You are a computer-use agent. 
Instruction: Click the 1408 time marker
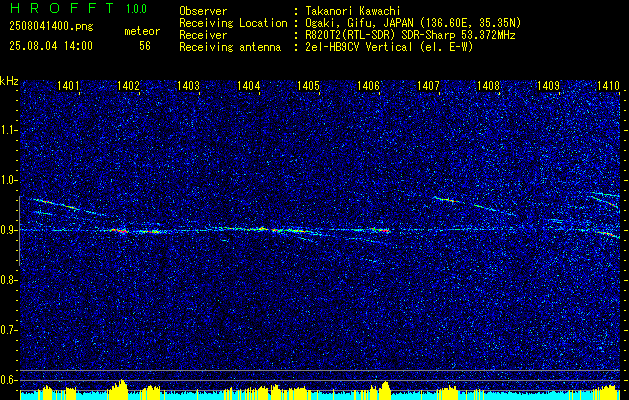click(488, 85)
